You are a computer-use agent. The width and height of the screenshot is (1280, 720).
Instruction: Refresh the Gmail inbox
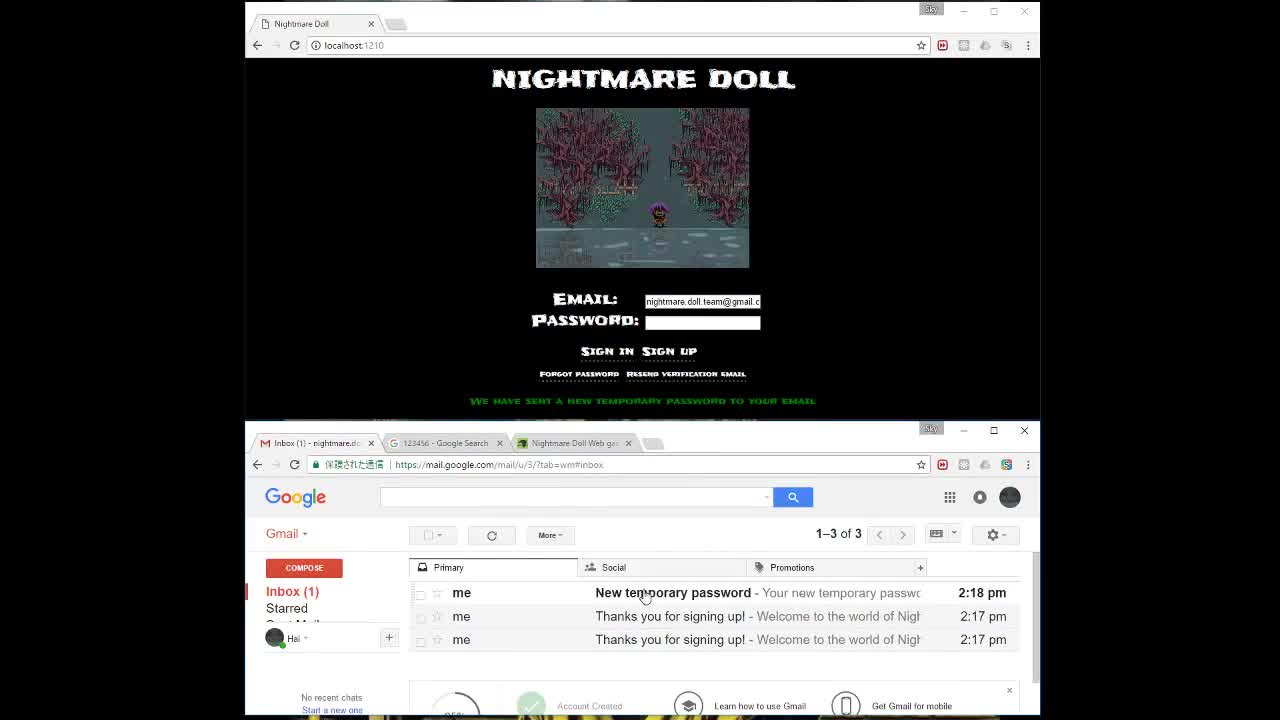[x=491, y=535]
